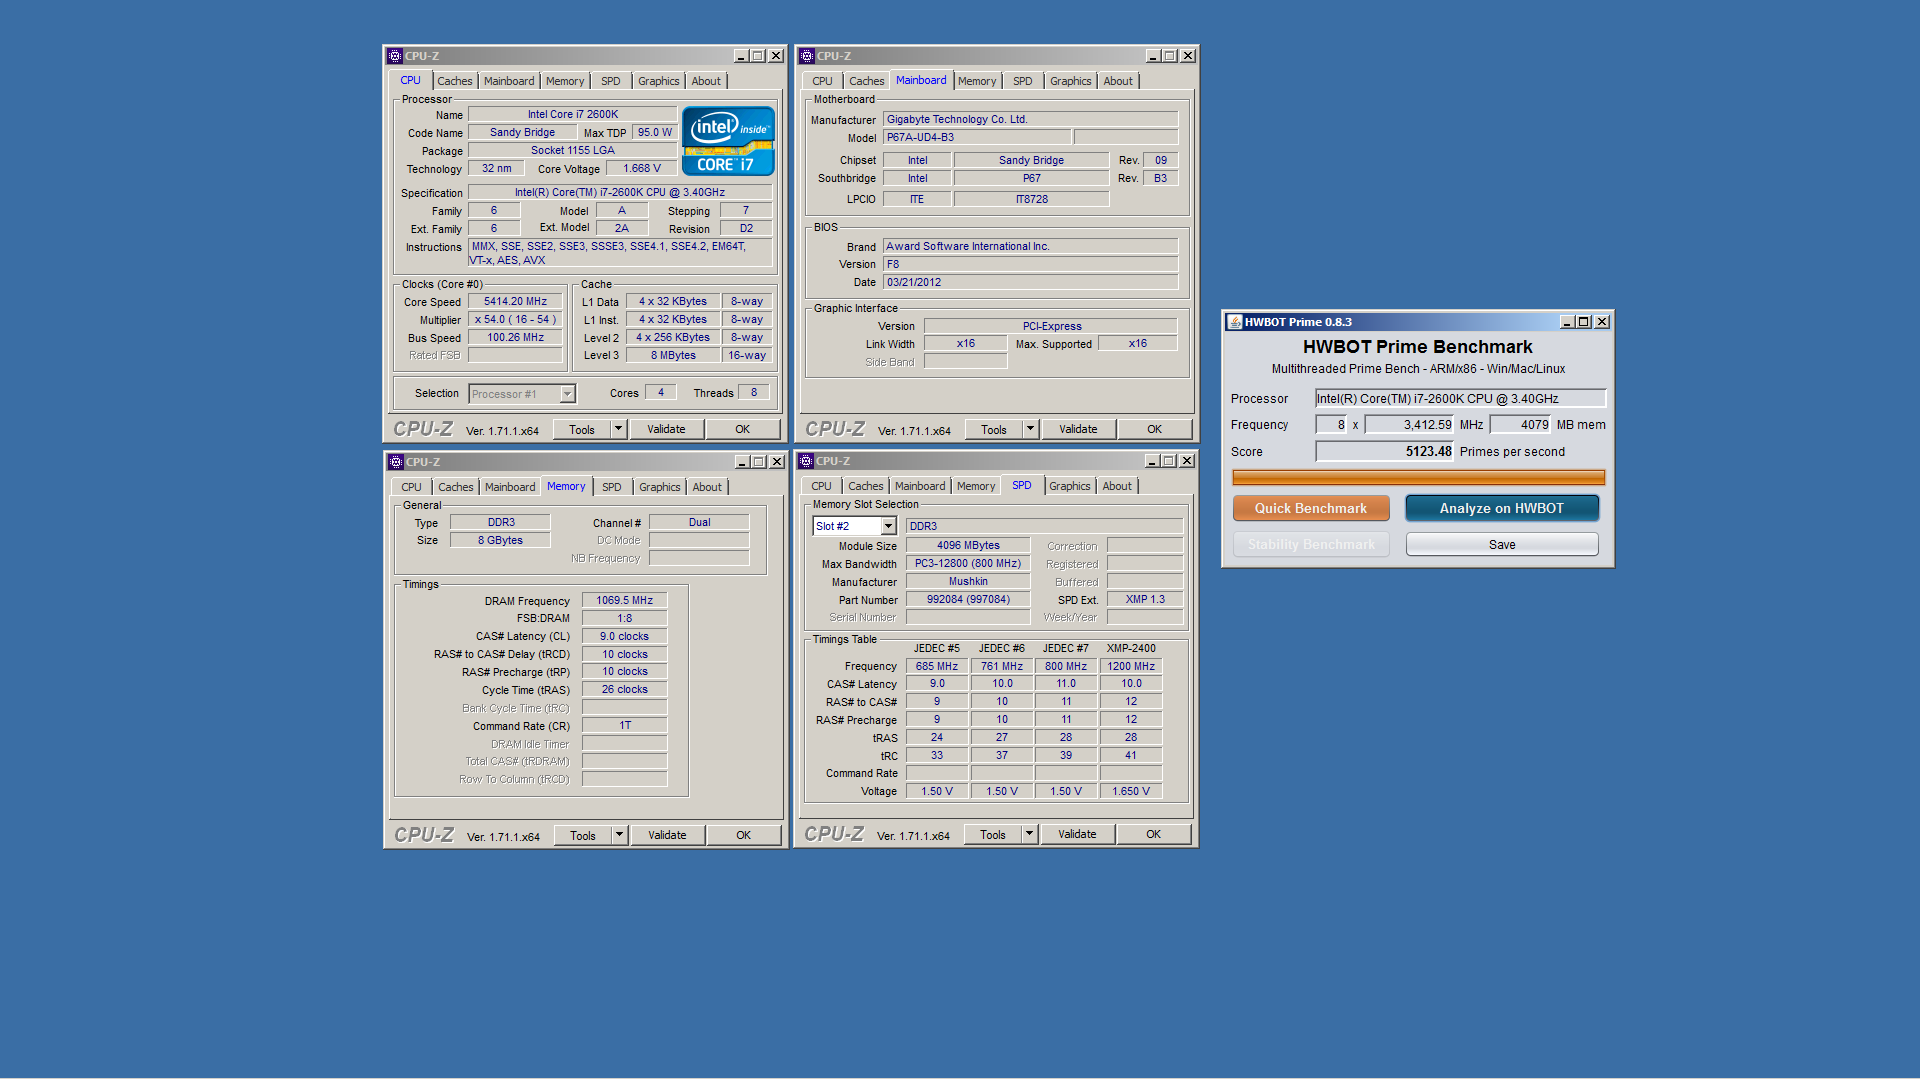Expand Tools dropdown arrow in Memory window
Screen dimensions: 1920x1080
619,835
